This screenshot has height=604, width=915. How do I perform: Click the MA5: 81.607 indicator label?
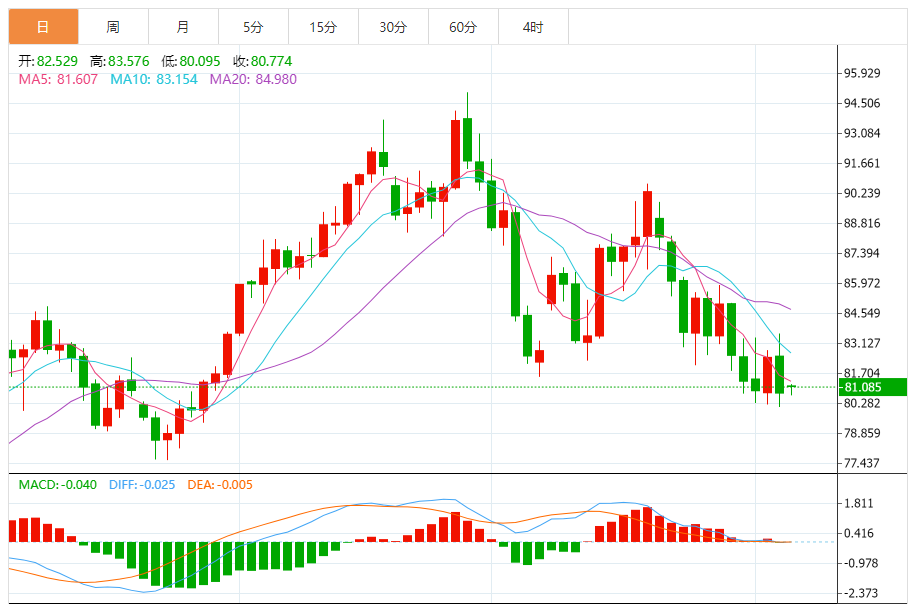click(x=58, y=79)
